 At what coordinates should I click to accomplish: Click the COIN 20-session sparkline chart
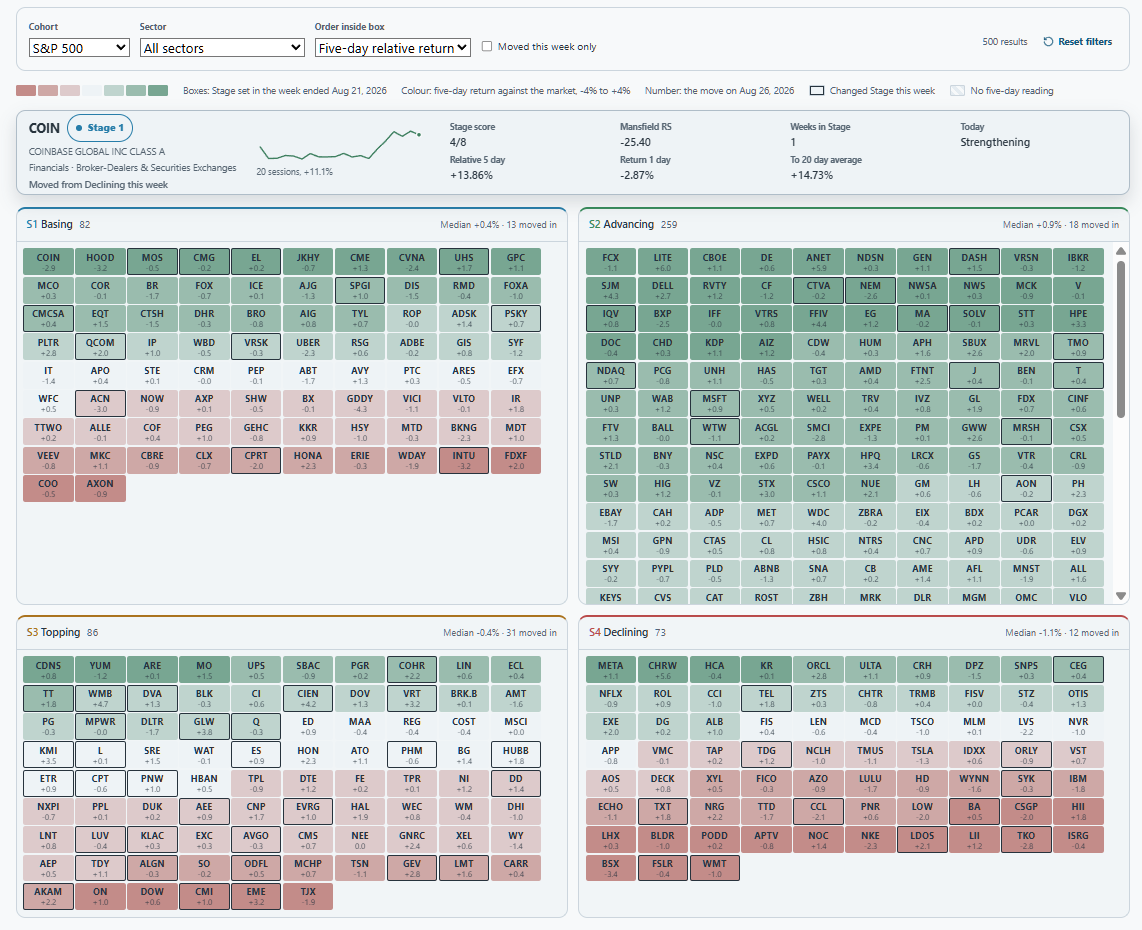339,144
